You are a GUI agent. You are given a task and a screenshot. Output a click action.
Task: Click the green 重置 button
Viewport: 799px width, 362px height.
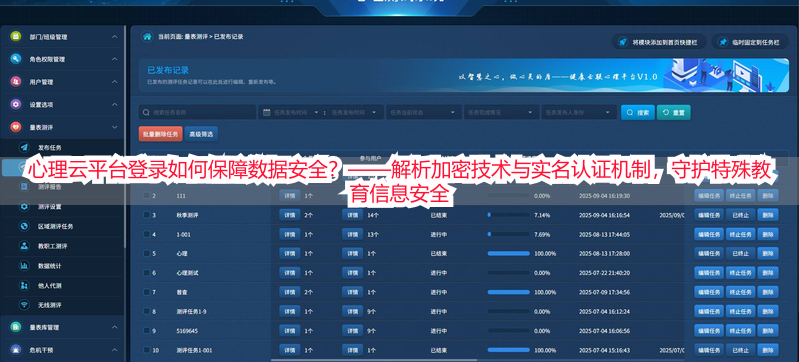(674, 113)
